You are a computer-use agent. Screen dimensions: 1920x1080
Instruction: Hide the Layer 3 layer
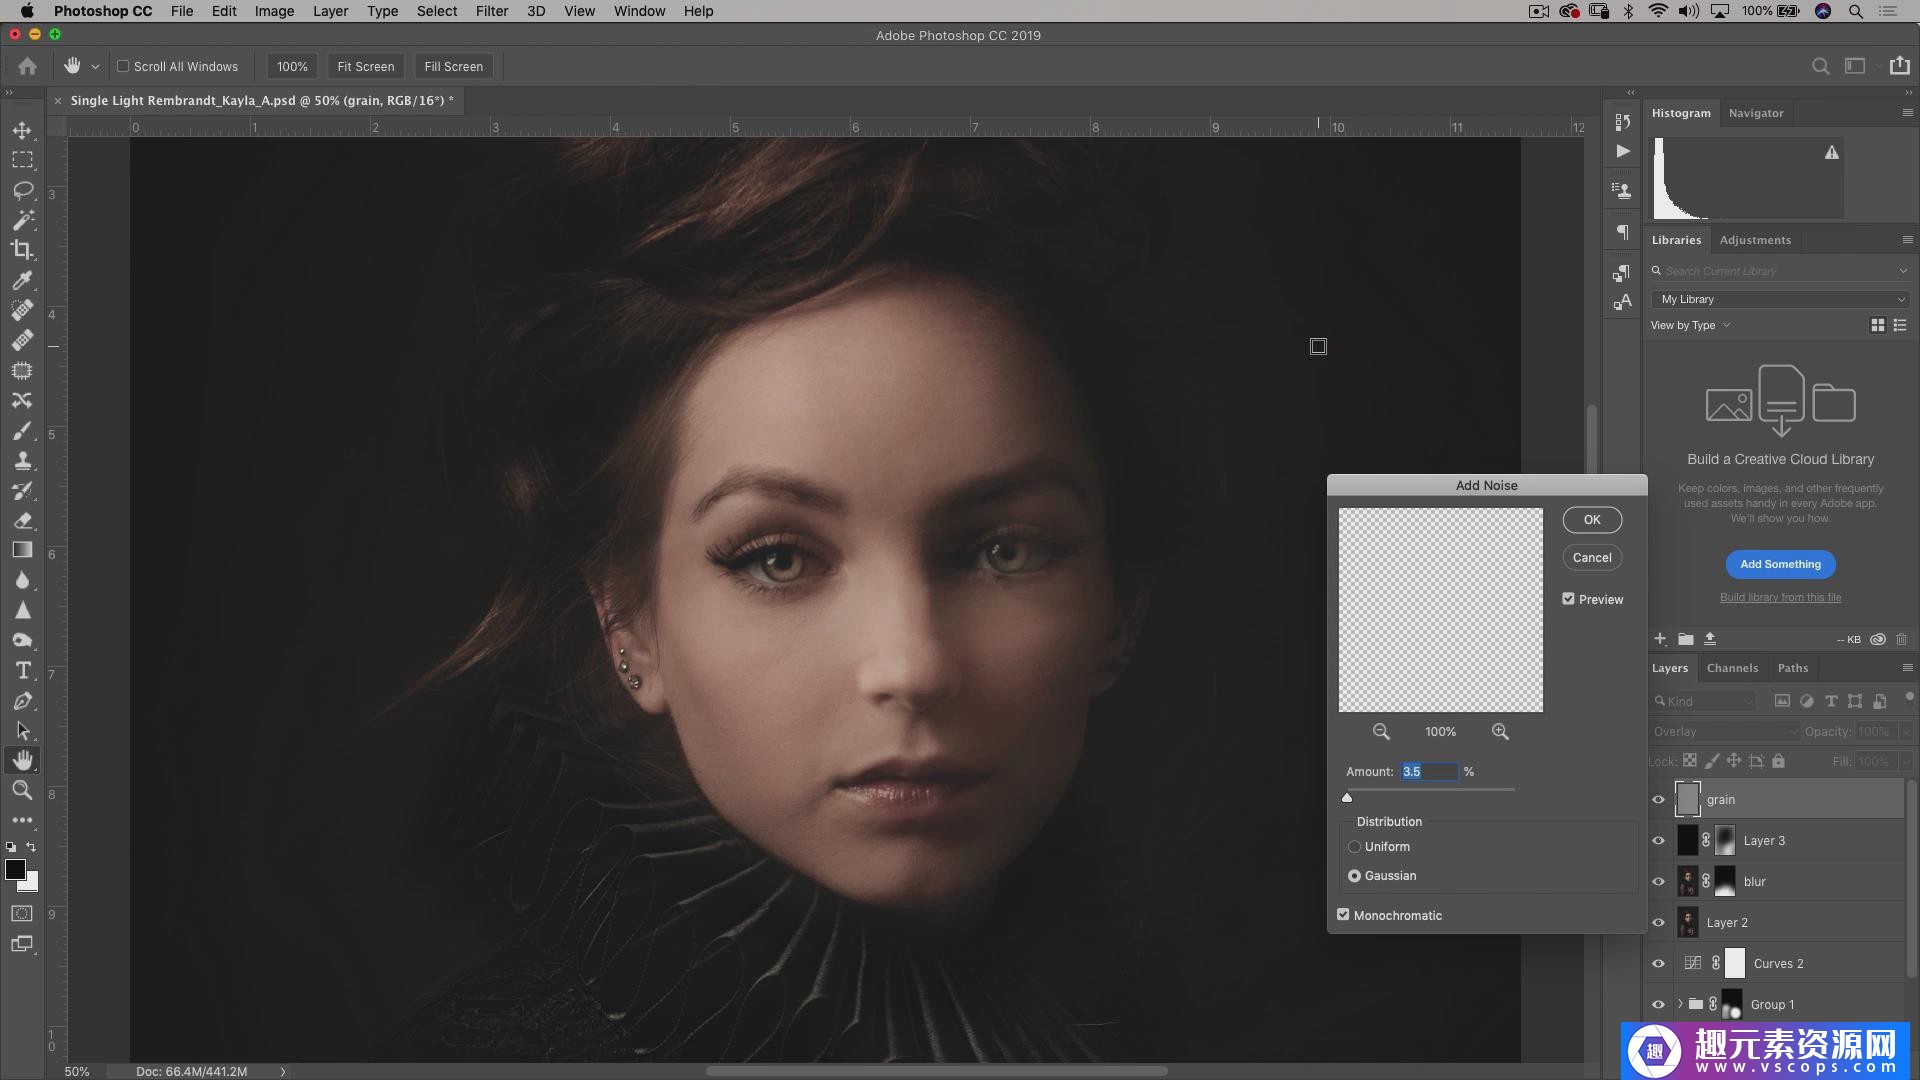click(1658, 841)
